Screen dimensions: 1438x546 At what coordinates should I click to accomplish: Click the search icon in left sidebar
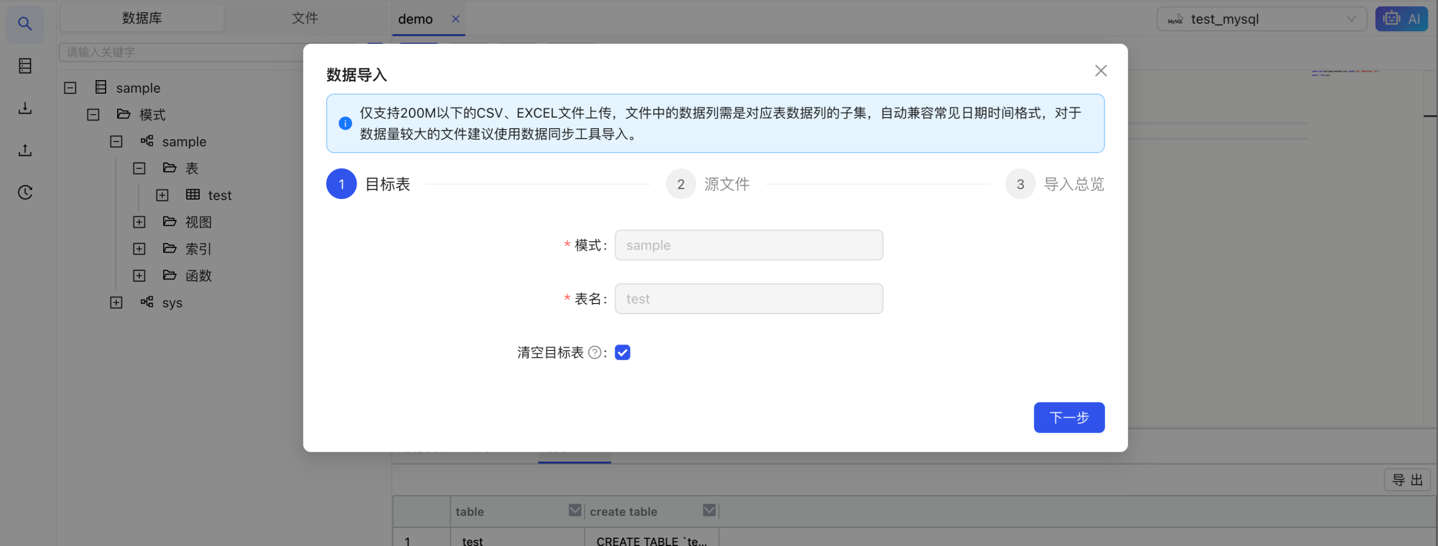[25, 23]
